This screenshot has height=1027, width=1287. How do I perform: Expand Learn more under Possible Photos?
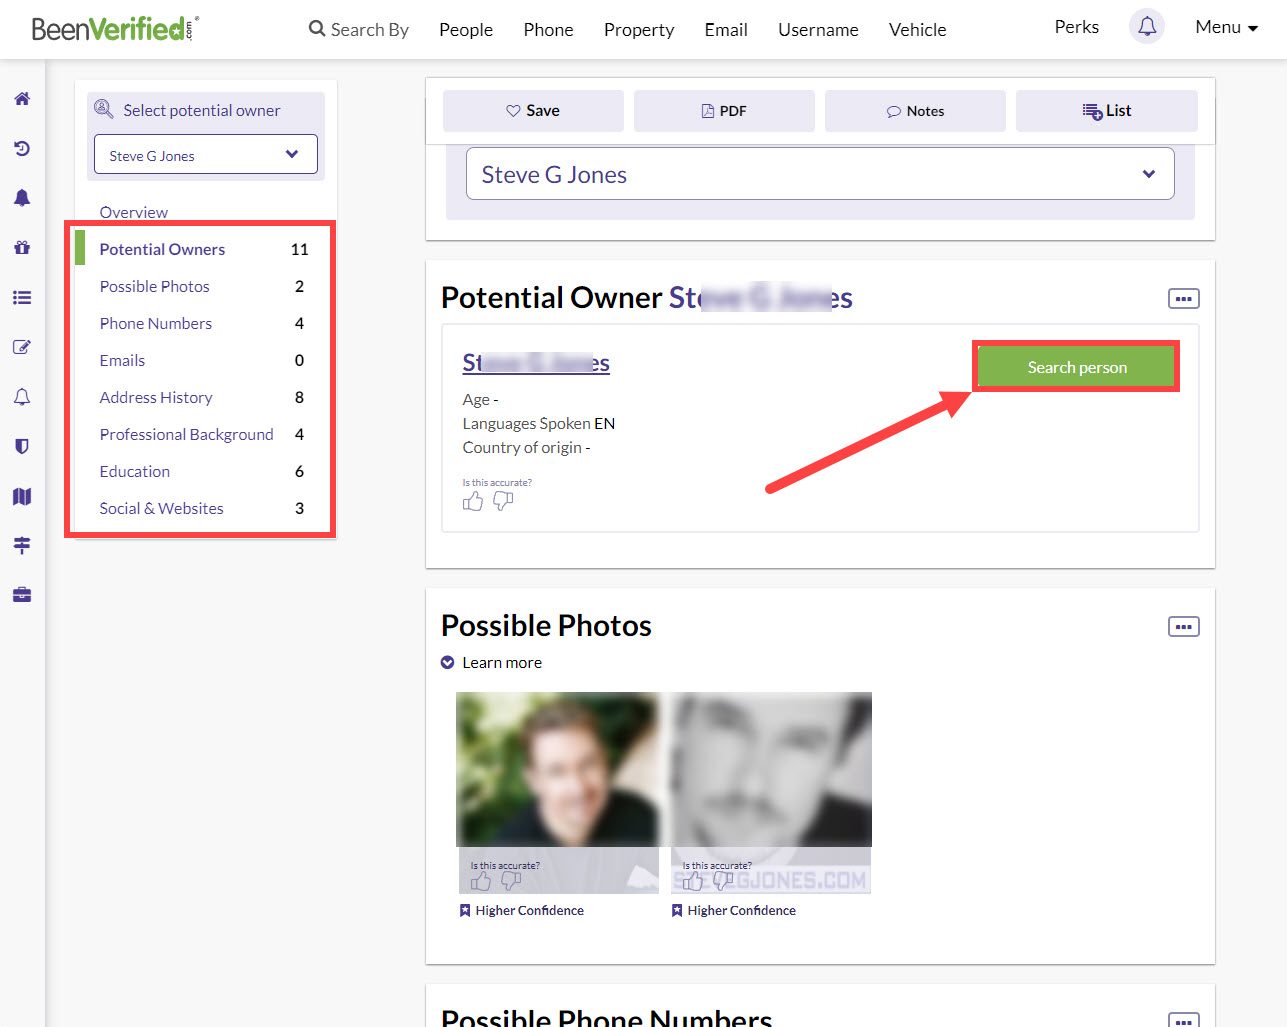[x=492, y=662]
